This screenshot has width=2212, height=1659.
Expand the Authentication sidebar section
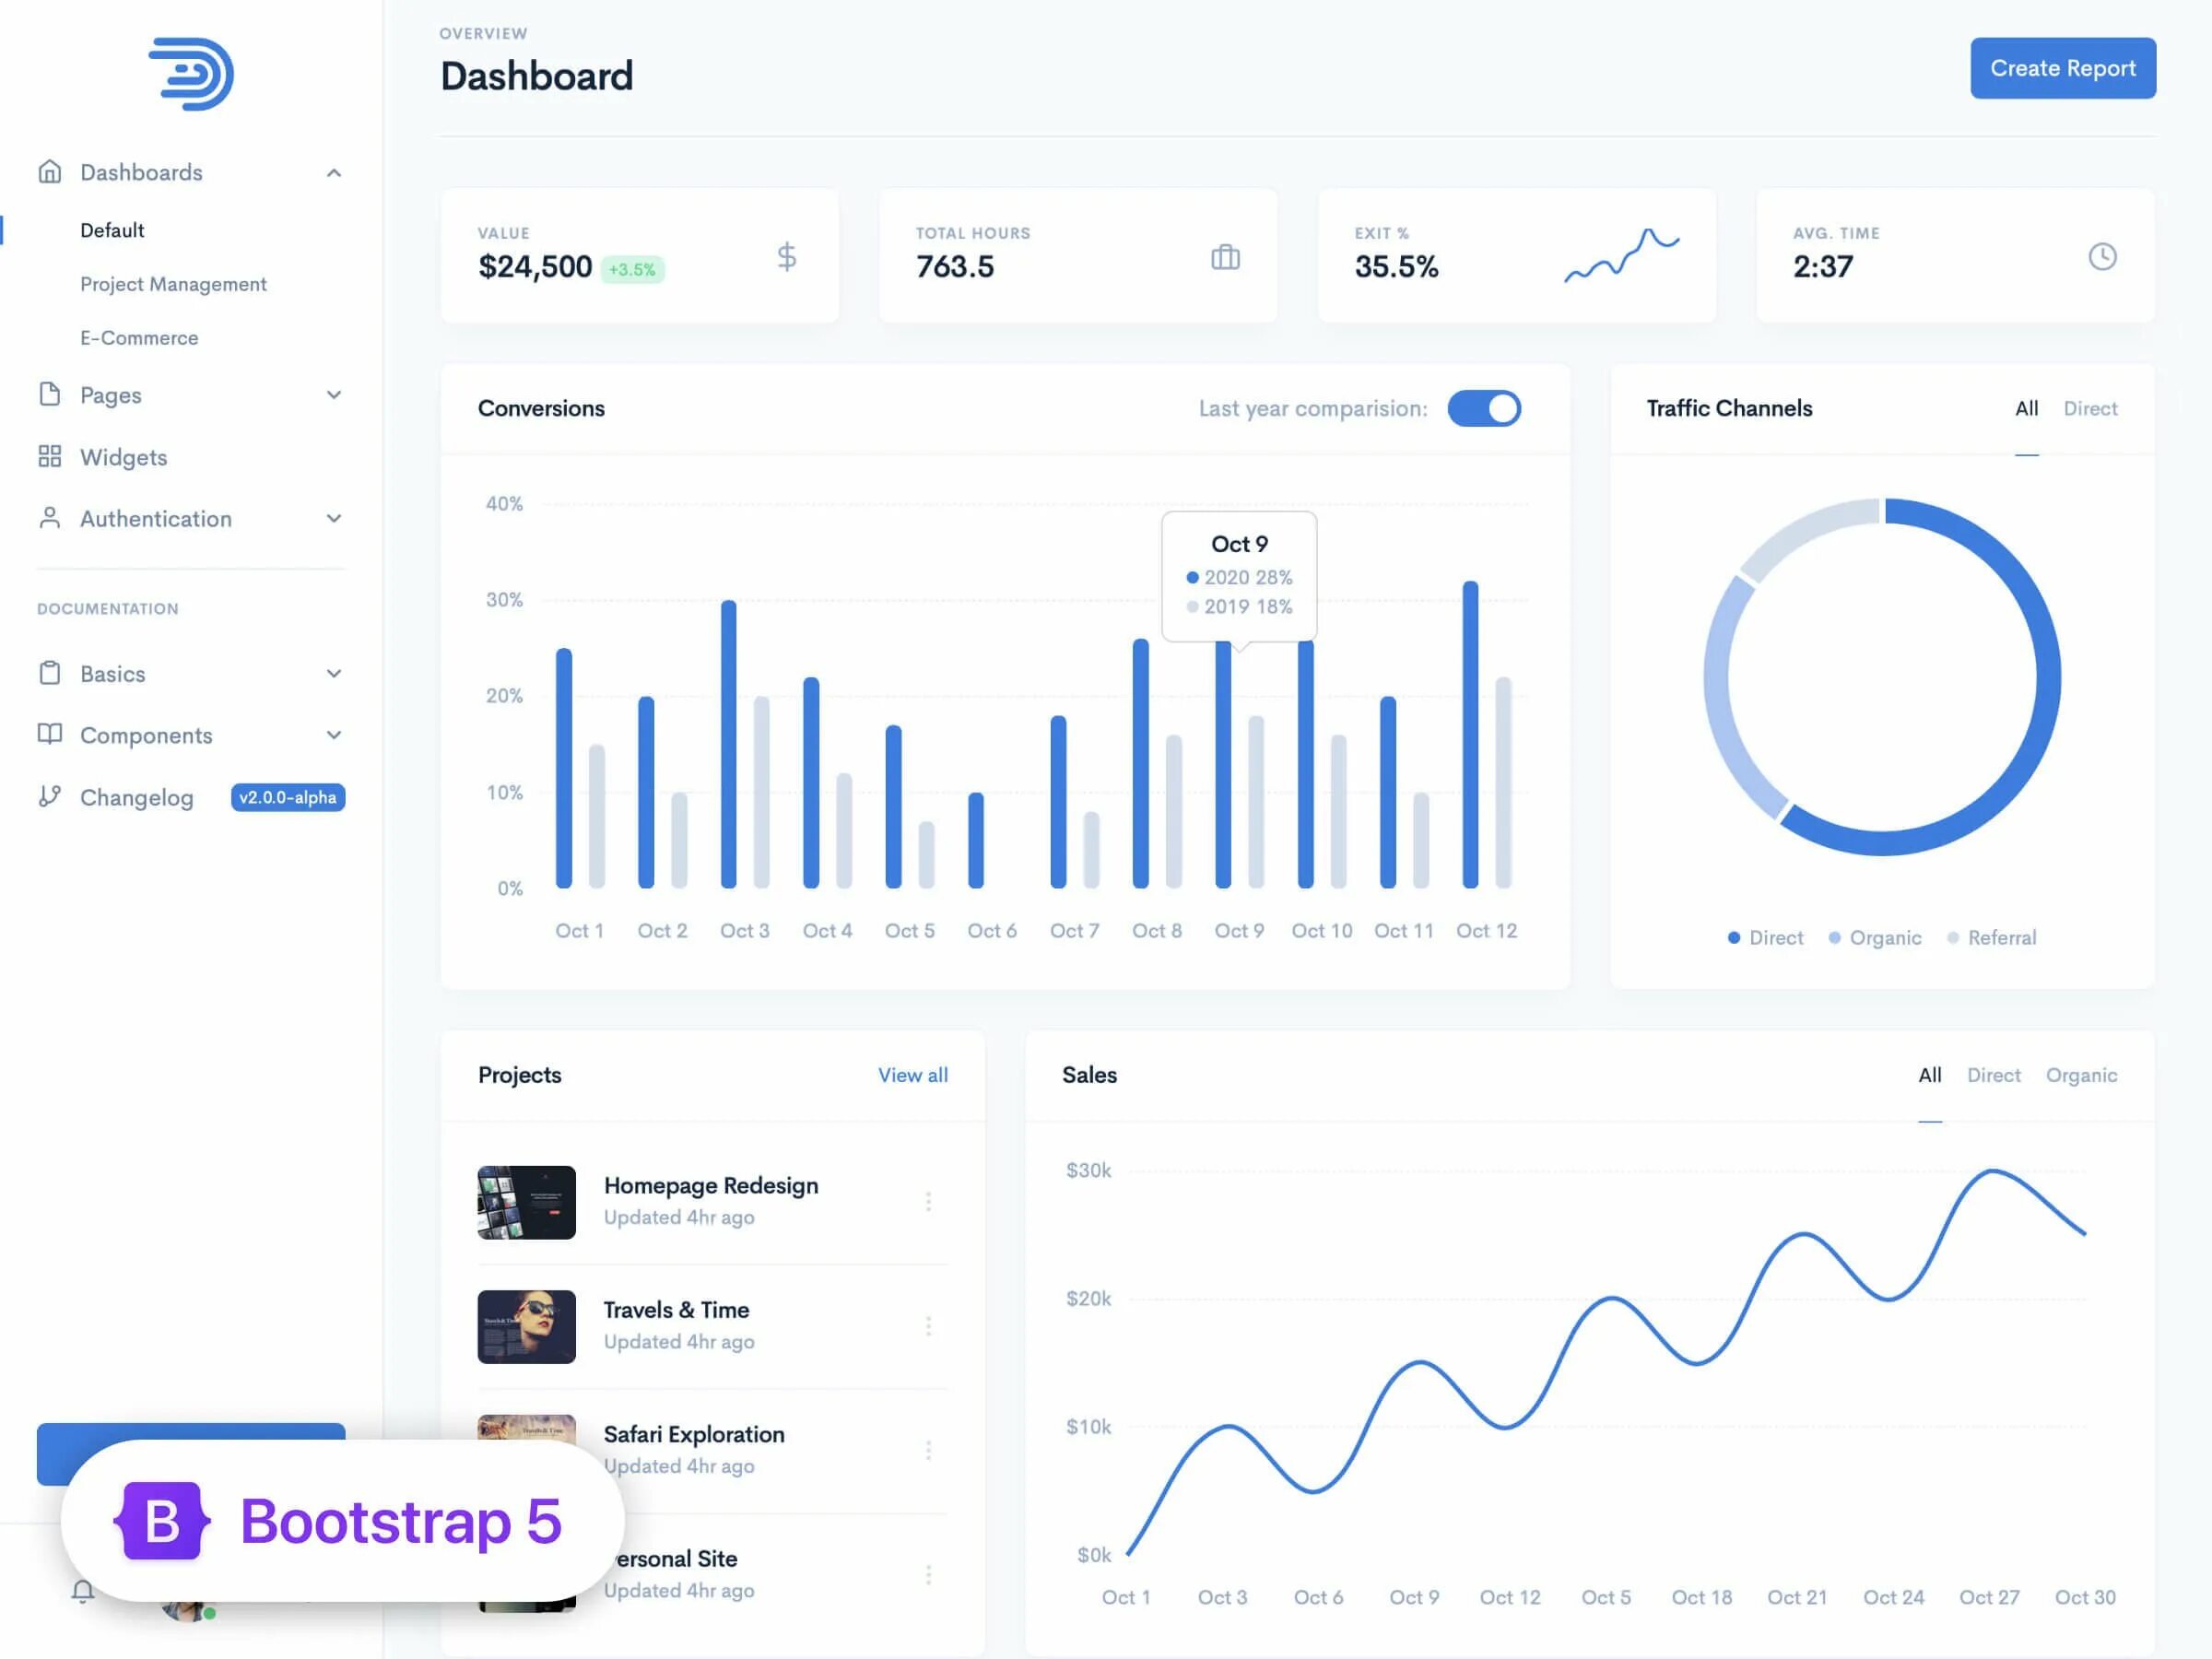click(x=334, y=519)
